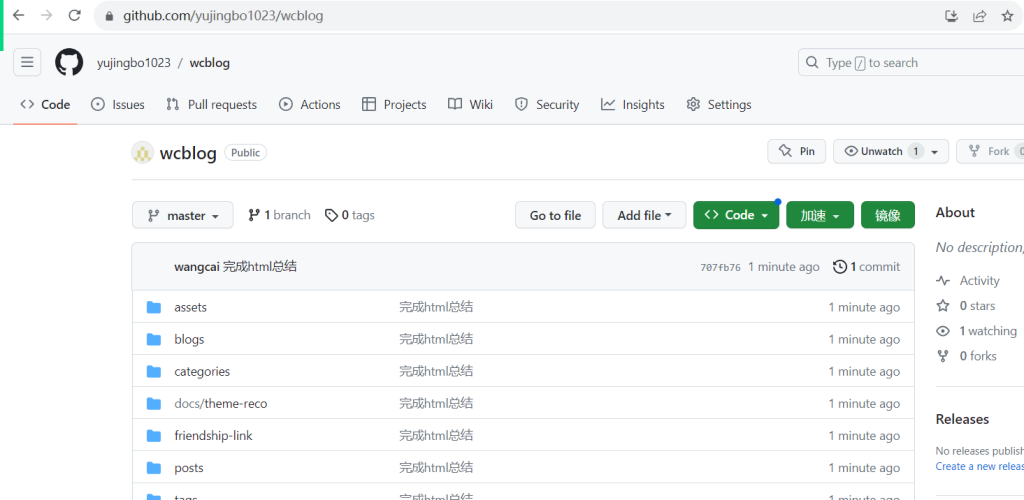Open the Security tab

click(x=547, y=104)
